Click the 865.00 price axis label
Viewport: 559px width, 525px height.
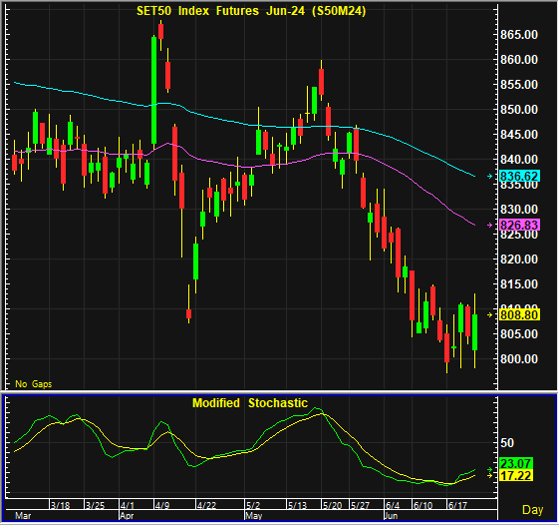(x=519, y=35)
